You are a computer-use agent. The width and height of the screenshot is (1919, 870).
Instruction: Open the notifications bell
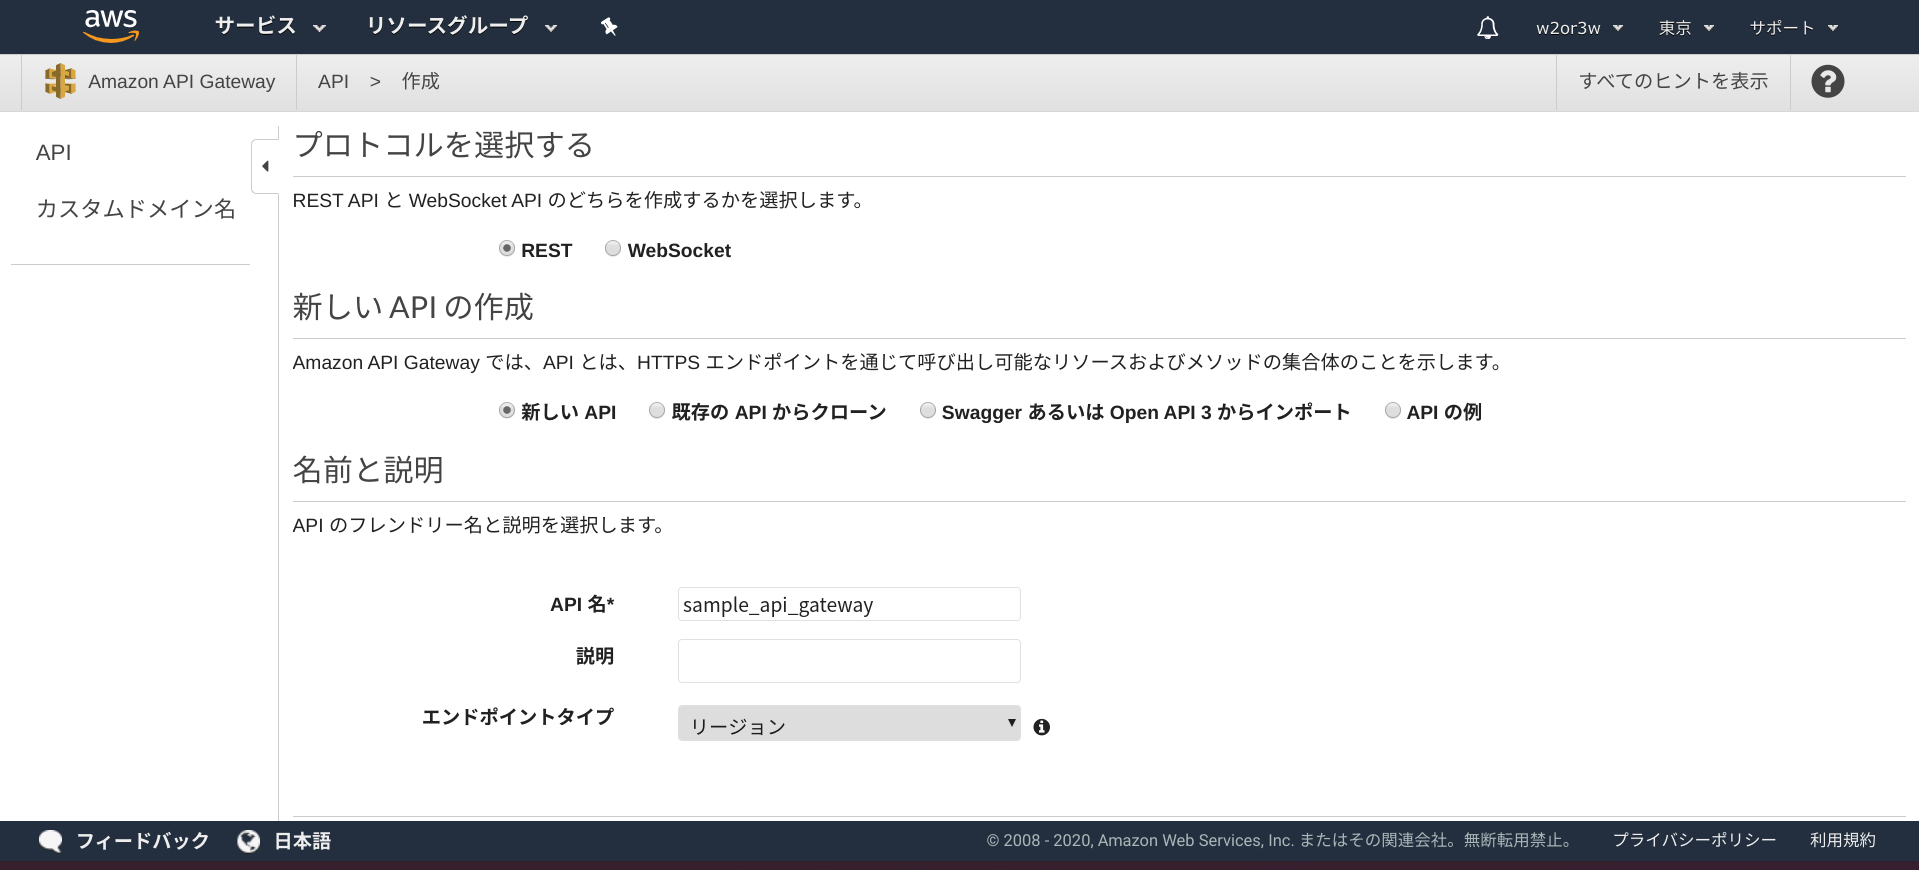point(1487,28)
